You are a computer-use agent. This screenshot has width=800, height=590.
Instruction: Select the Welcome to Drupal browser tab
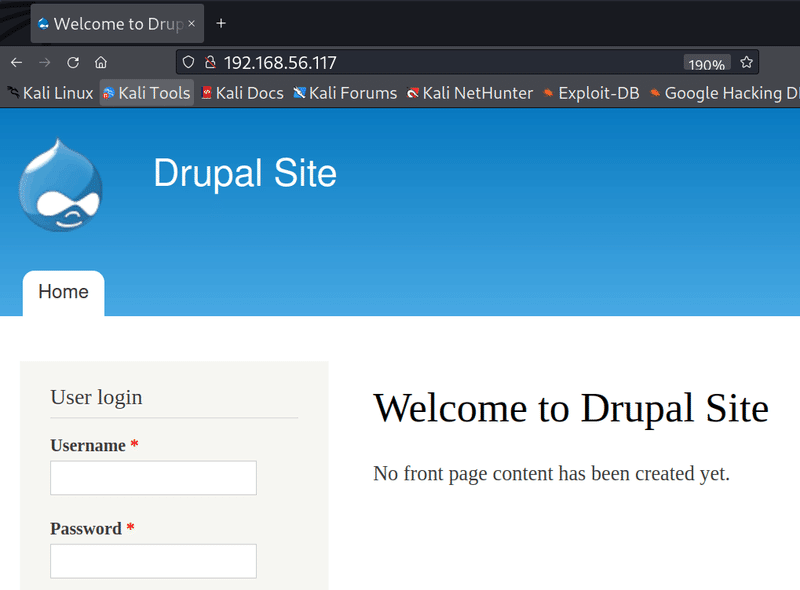[117, 23]
